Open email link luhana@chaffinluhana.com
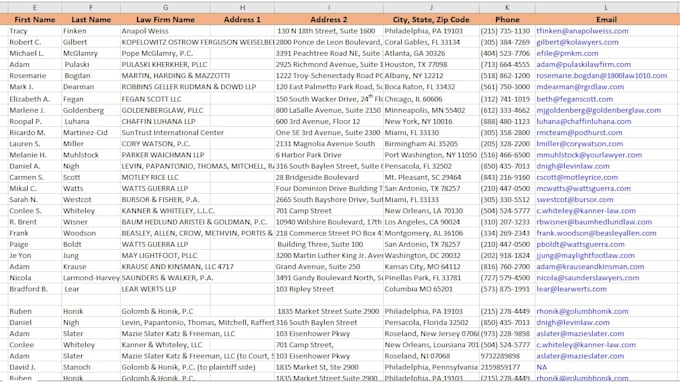Viewport: 680px width, 382px height. [x=584, y=121]
